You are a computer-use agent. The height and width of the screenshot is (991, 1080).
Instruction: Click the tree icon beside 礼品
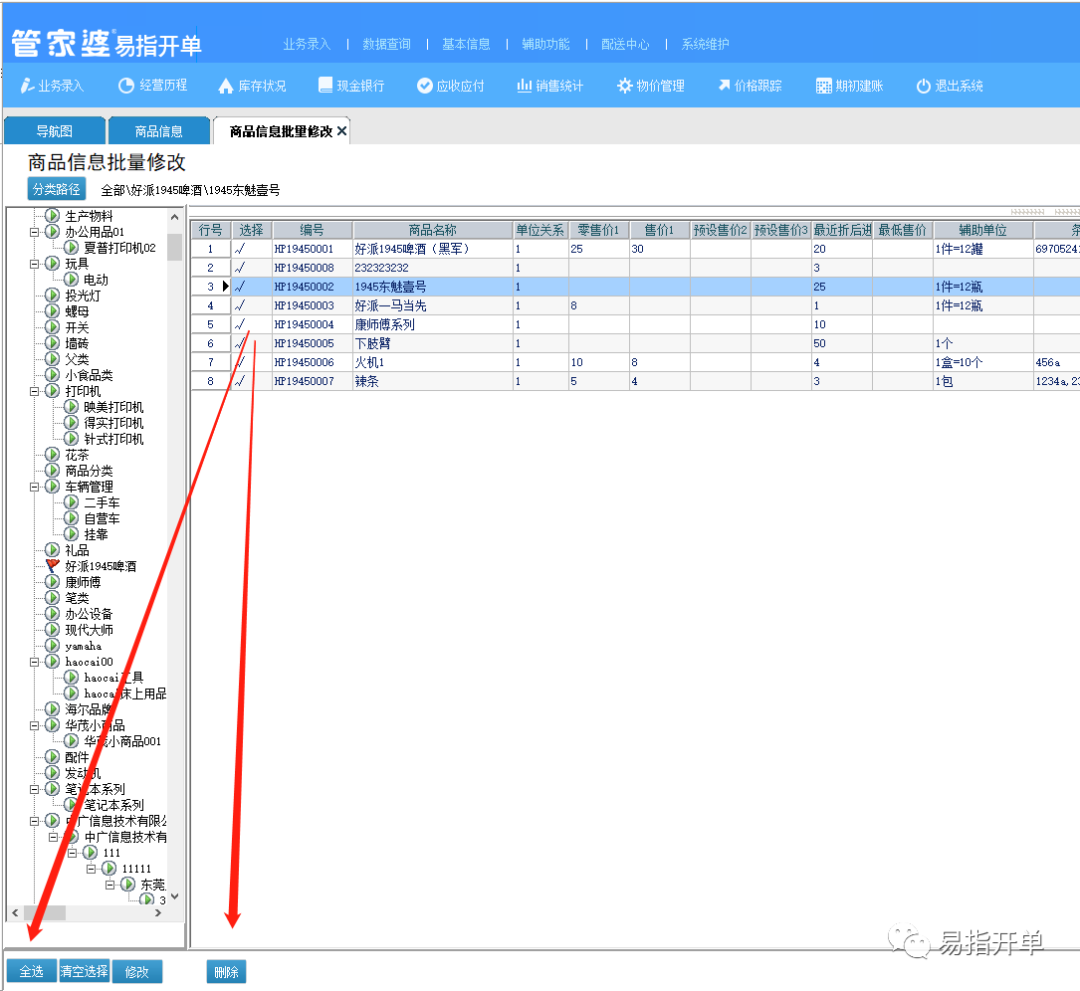tap(52, 550)
